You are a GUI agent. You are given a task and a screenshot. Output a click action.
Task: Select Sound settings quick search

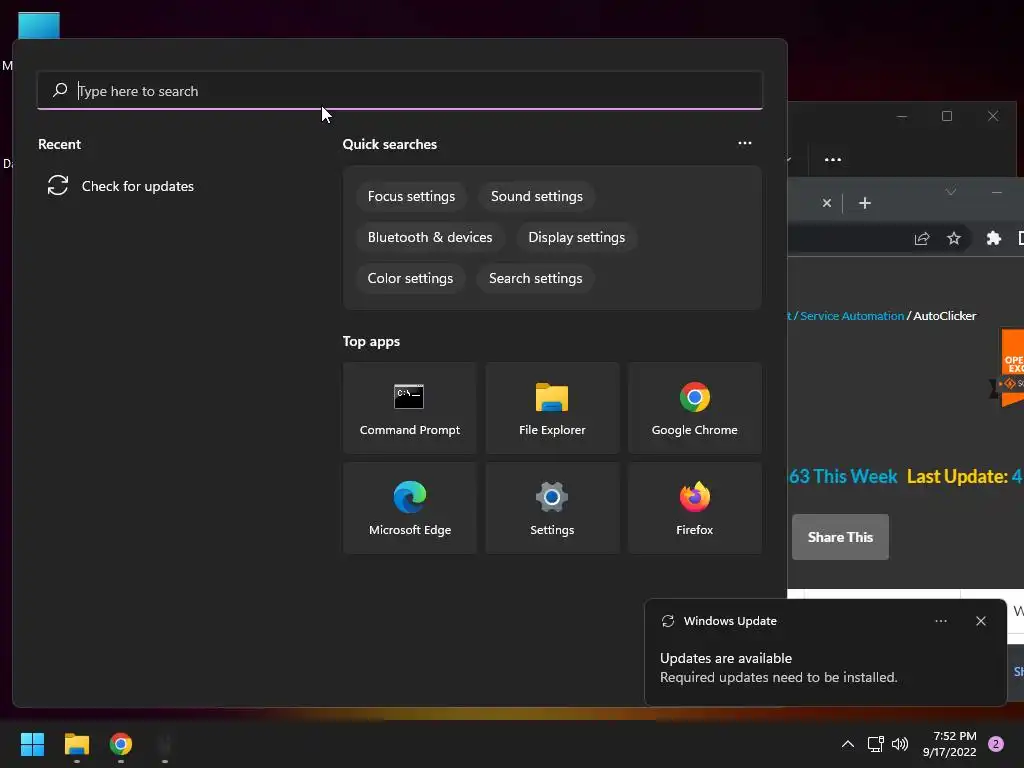pos(536,197)
